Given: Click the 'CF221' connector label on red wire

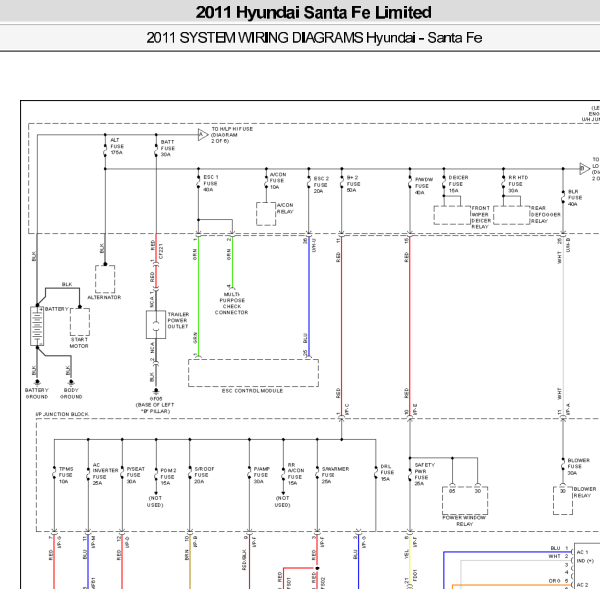Looking at the screenshot, I should [160, 251].
